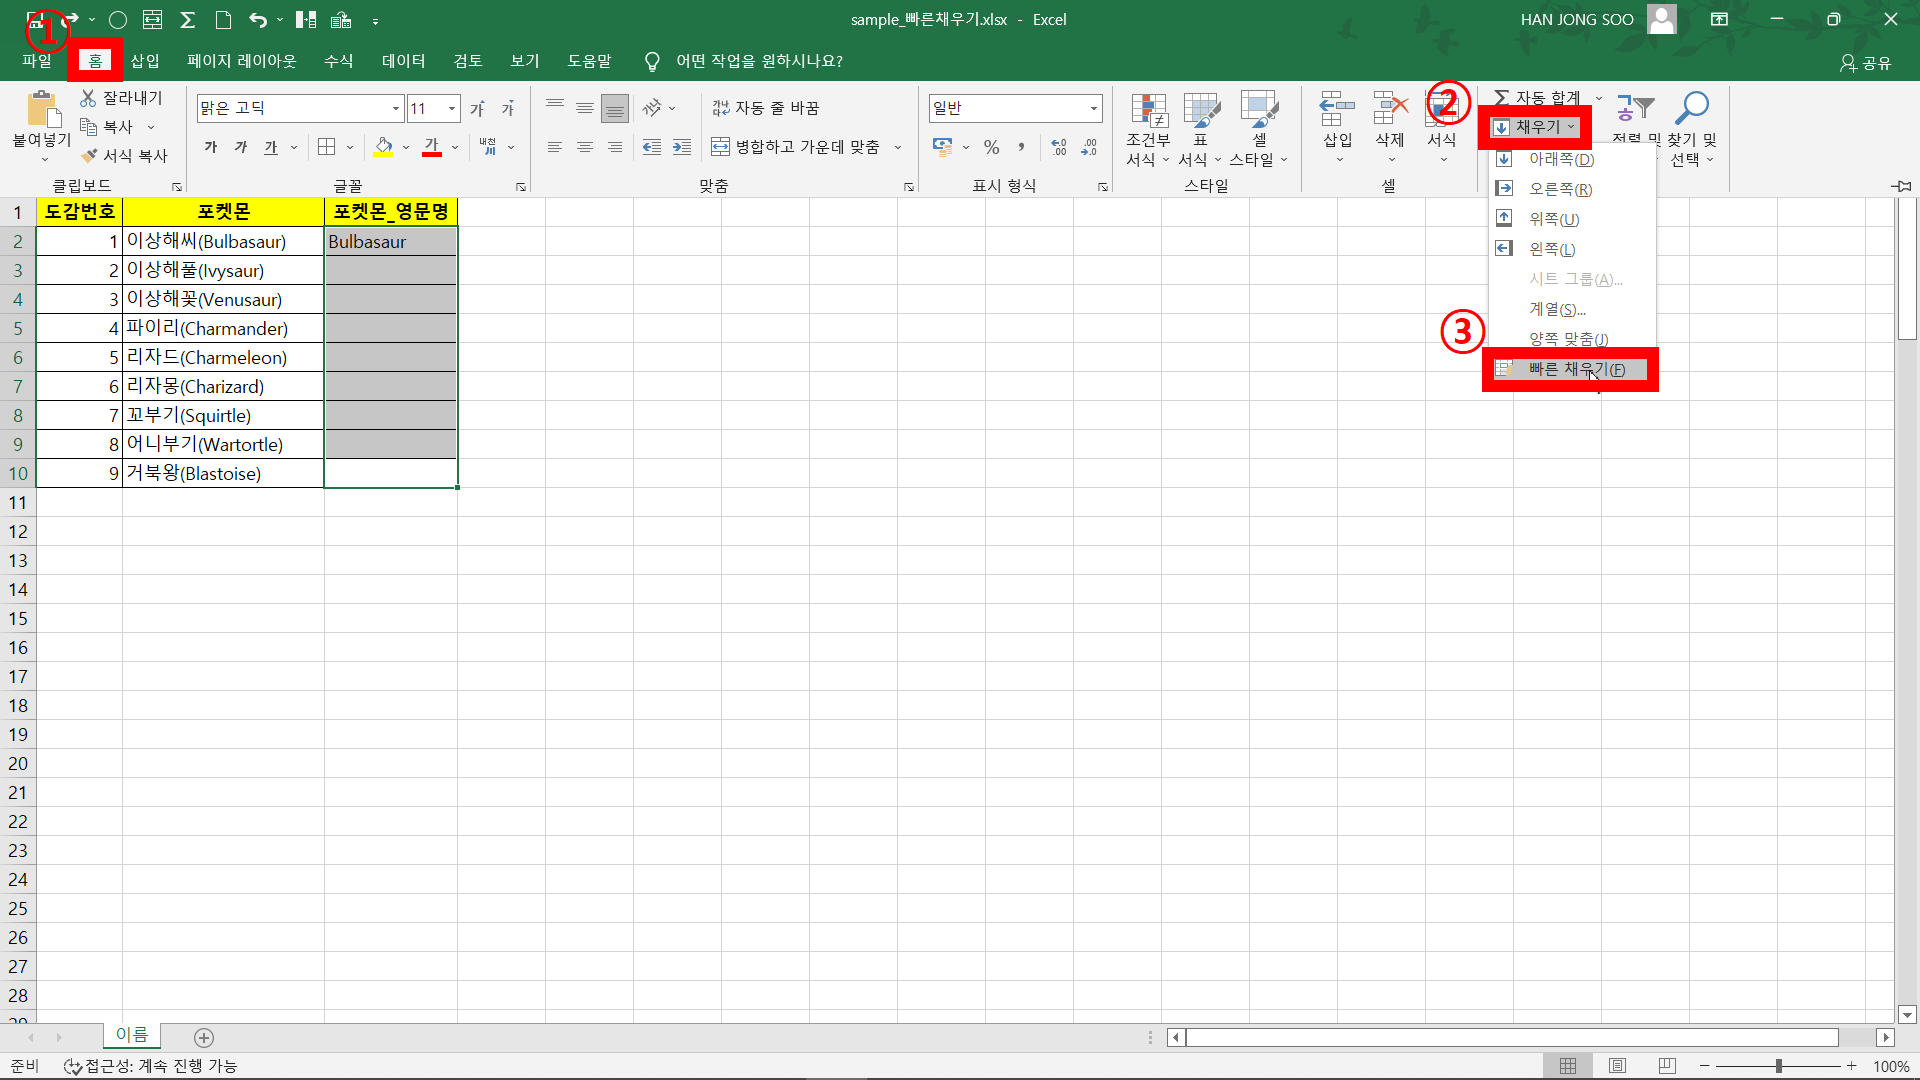The height and width of the screenshot is (1080, 1920).
Task: Open Find & Select magnifier icon
Action: (x=1692, y=108)
